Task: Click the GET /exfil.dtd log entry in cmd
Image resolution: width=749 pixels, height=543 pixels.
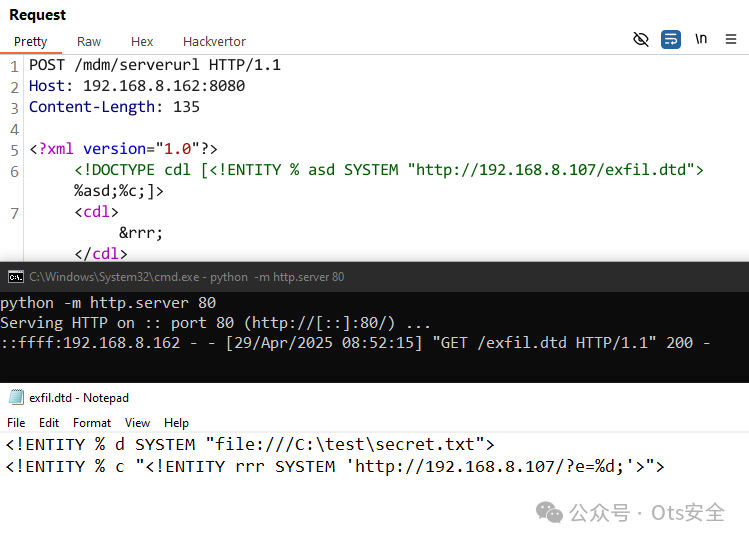Action: (x=355, y=343)
